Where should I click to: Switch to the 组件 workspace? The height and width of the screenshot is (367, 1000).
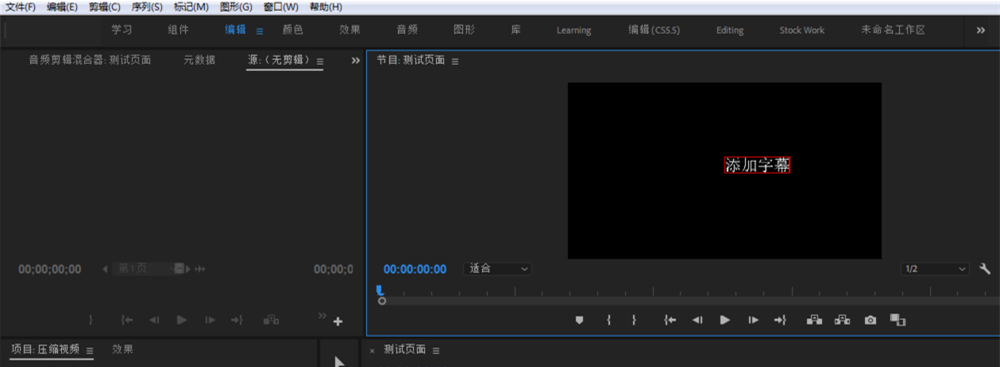[179, 30]
